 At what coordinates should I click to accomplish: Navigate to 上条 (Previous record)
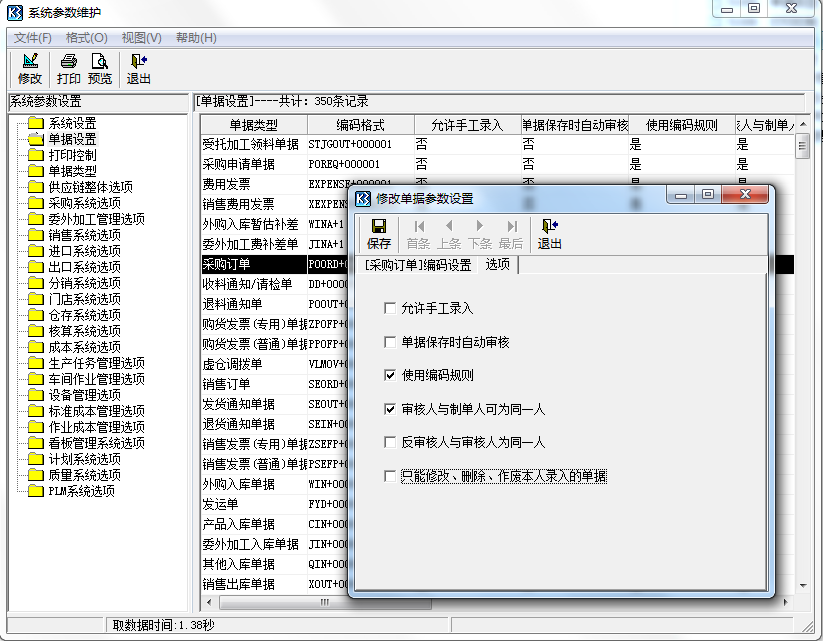point(450,232)
